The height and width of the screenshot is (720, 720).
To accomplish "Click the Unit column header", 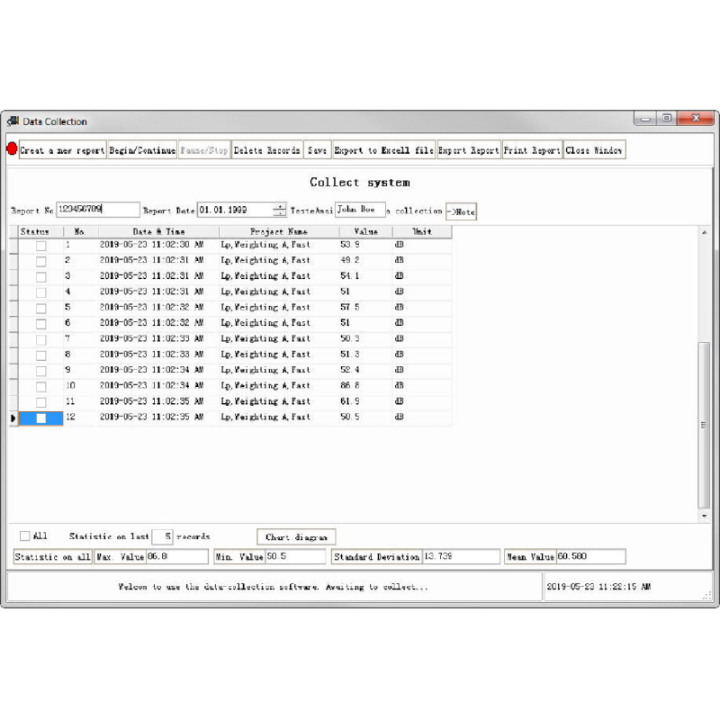I will (422, 231).
